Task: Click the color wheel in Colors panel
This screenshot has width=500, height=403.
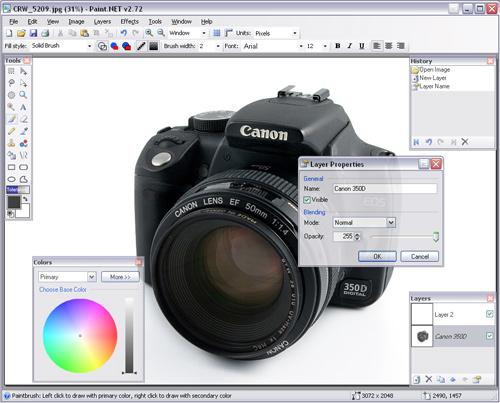Action: [x=80, y=336]
